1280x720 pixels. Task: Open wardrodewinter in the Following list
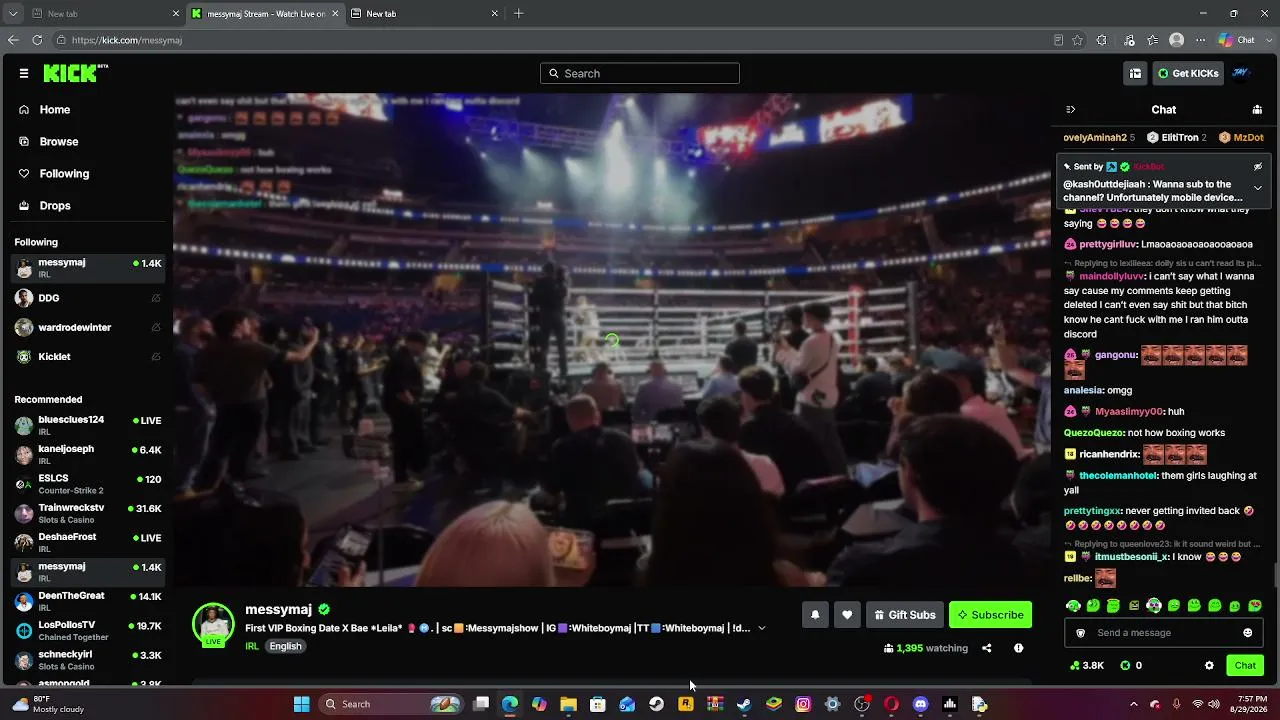click(x=88, y=328)
